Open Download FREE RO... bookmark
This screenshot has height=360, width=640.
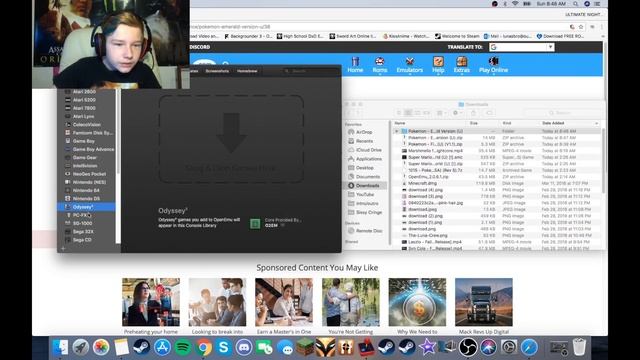click(x=560, y=36)
